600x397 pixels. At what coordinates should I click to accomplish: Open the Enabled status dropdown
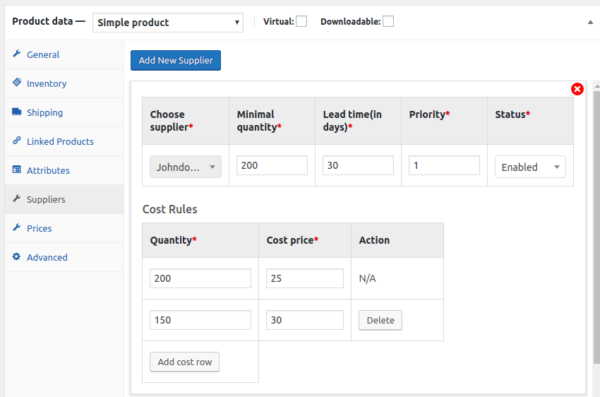[530, 167]
